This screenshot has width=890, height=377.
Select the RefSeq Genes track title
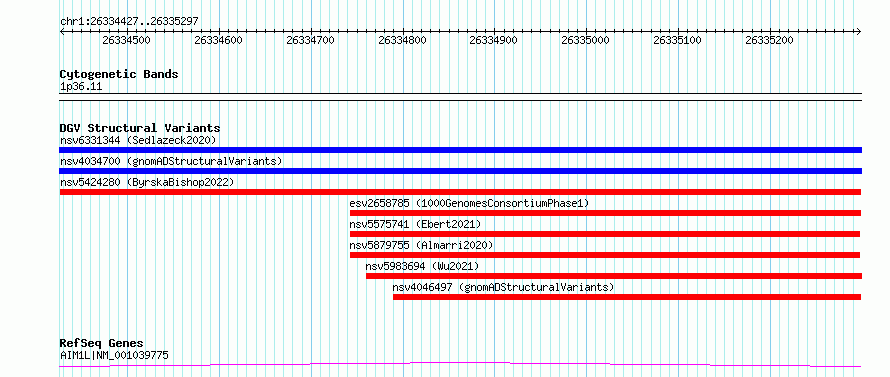click(x=102, y=344)
